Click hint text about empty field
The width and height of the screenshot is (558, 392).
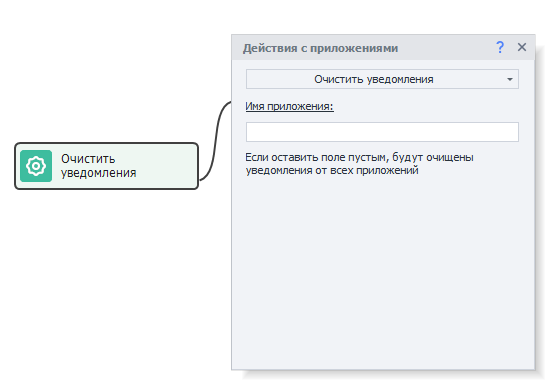[359, 164]
